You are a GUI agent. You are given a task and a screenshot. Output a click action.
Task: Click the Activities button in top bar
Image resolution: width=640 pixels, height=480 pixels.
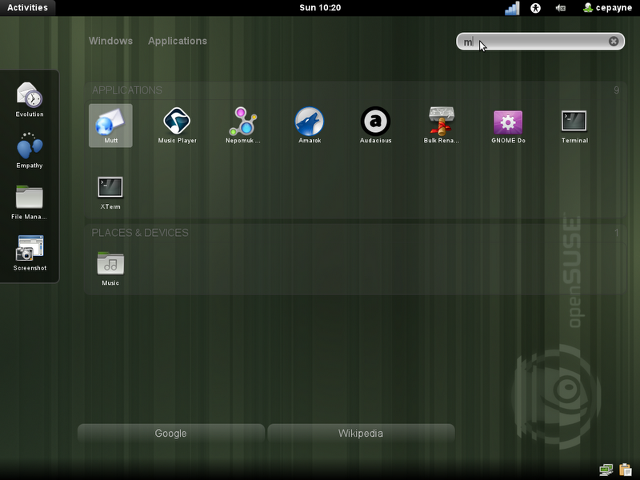click(27, 7)
